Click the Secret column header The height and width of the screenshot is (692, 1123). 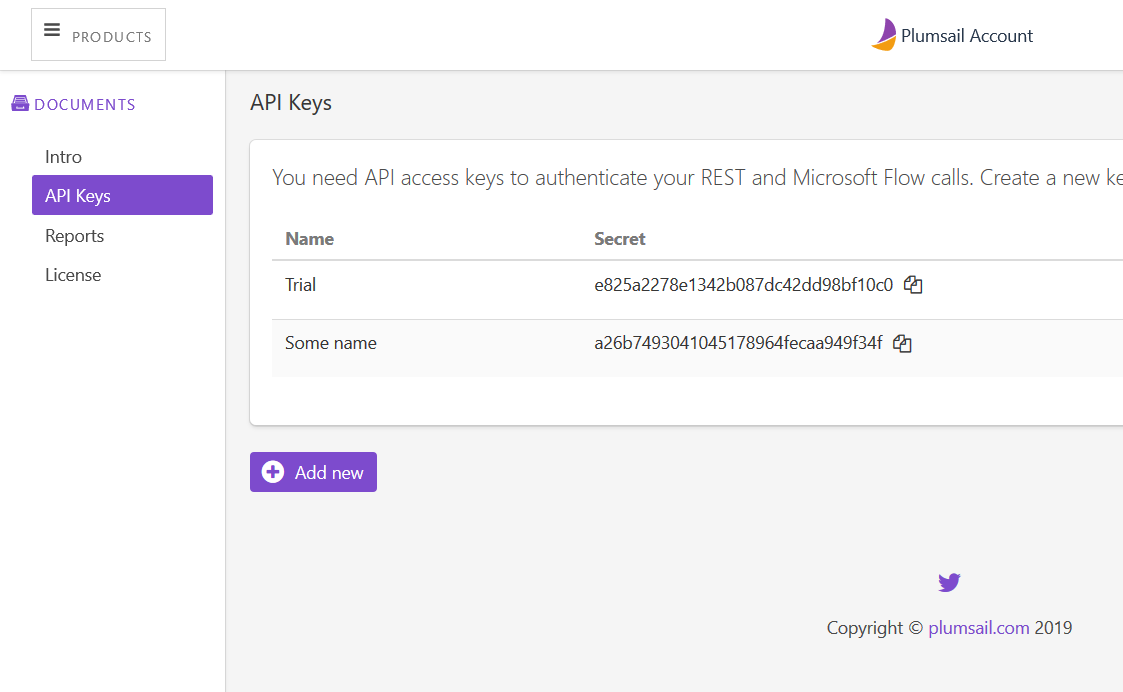620,239
